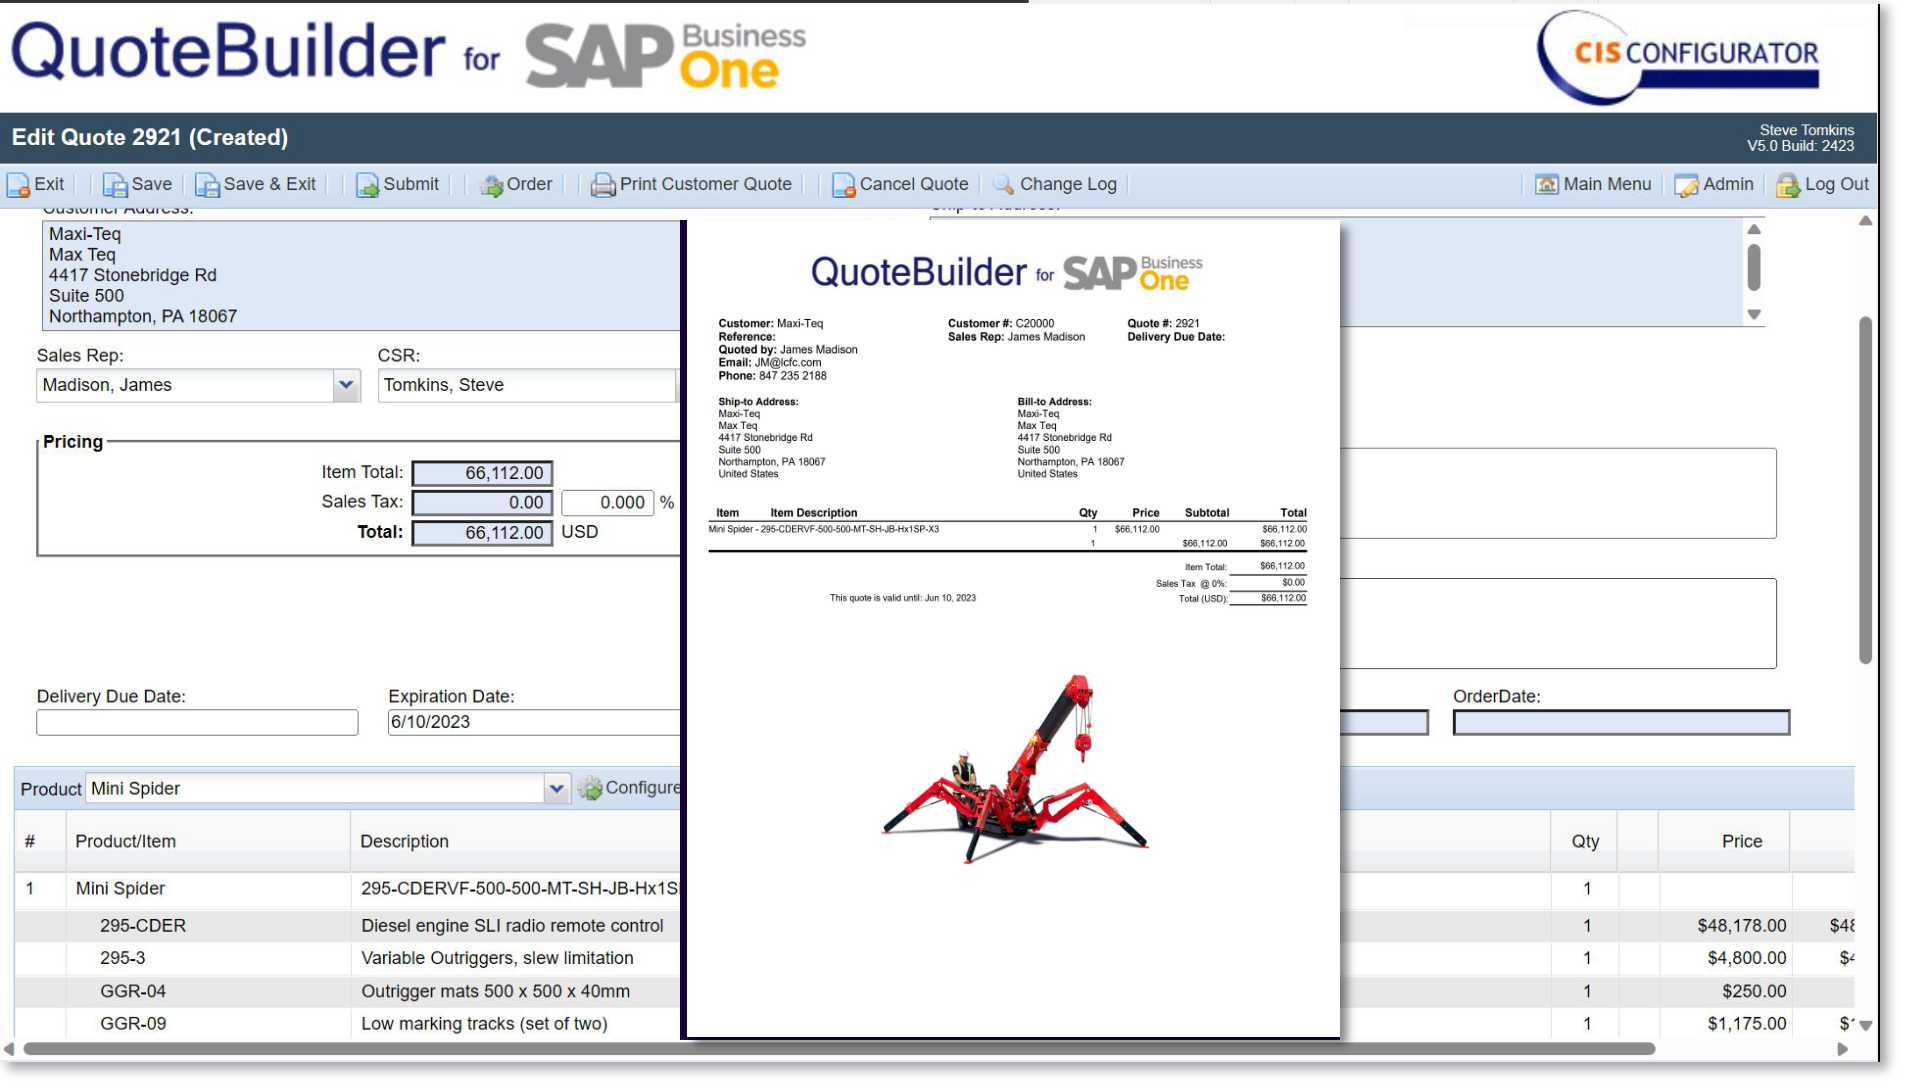The height and width of the screenshot is (1084, 1919).
Task: Click the printer icon for Customer Quote
Action: tap(603, 185)
